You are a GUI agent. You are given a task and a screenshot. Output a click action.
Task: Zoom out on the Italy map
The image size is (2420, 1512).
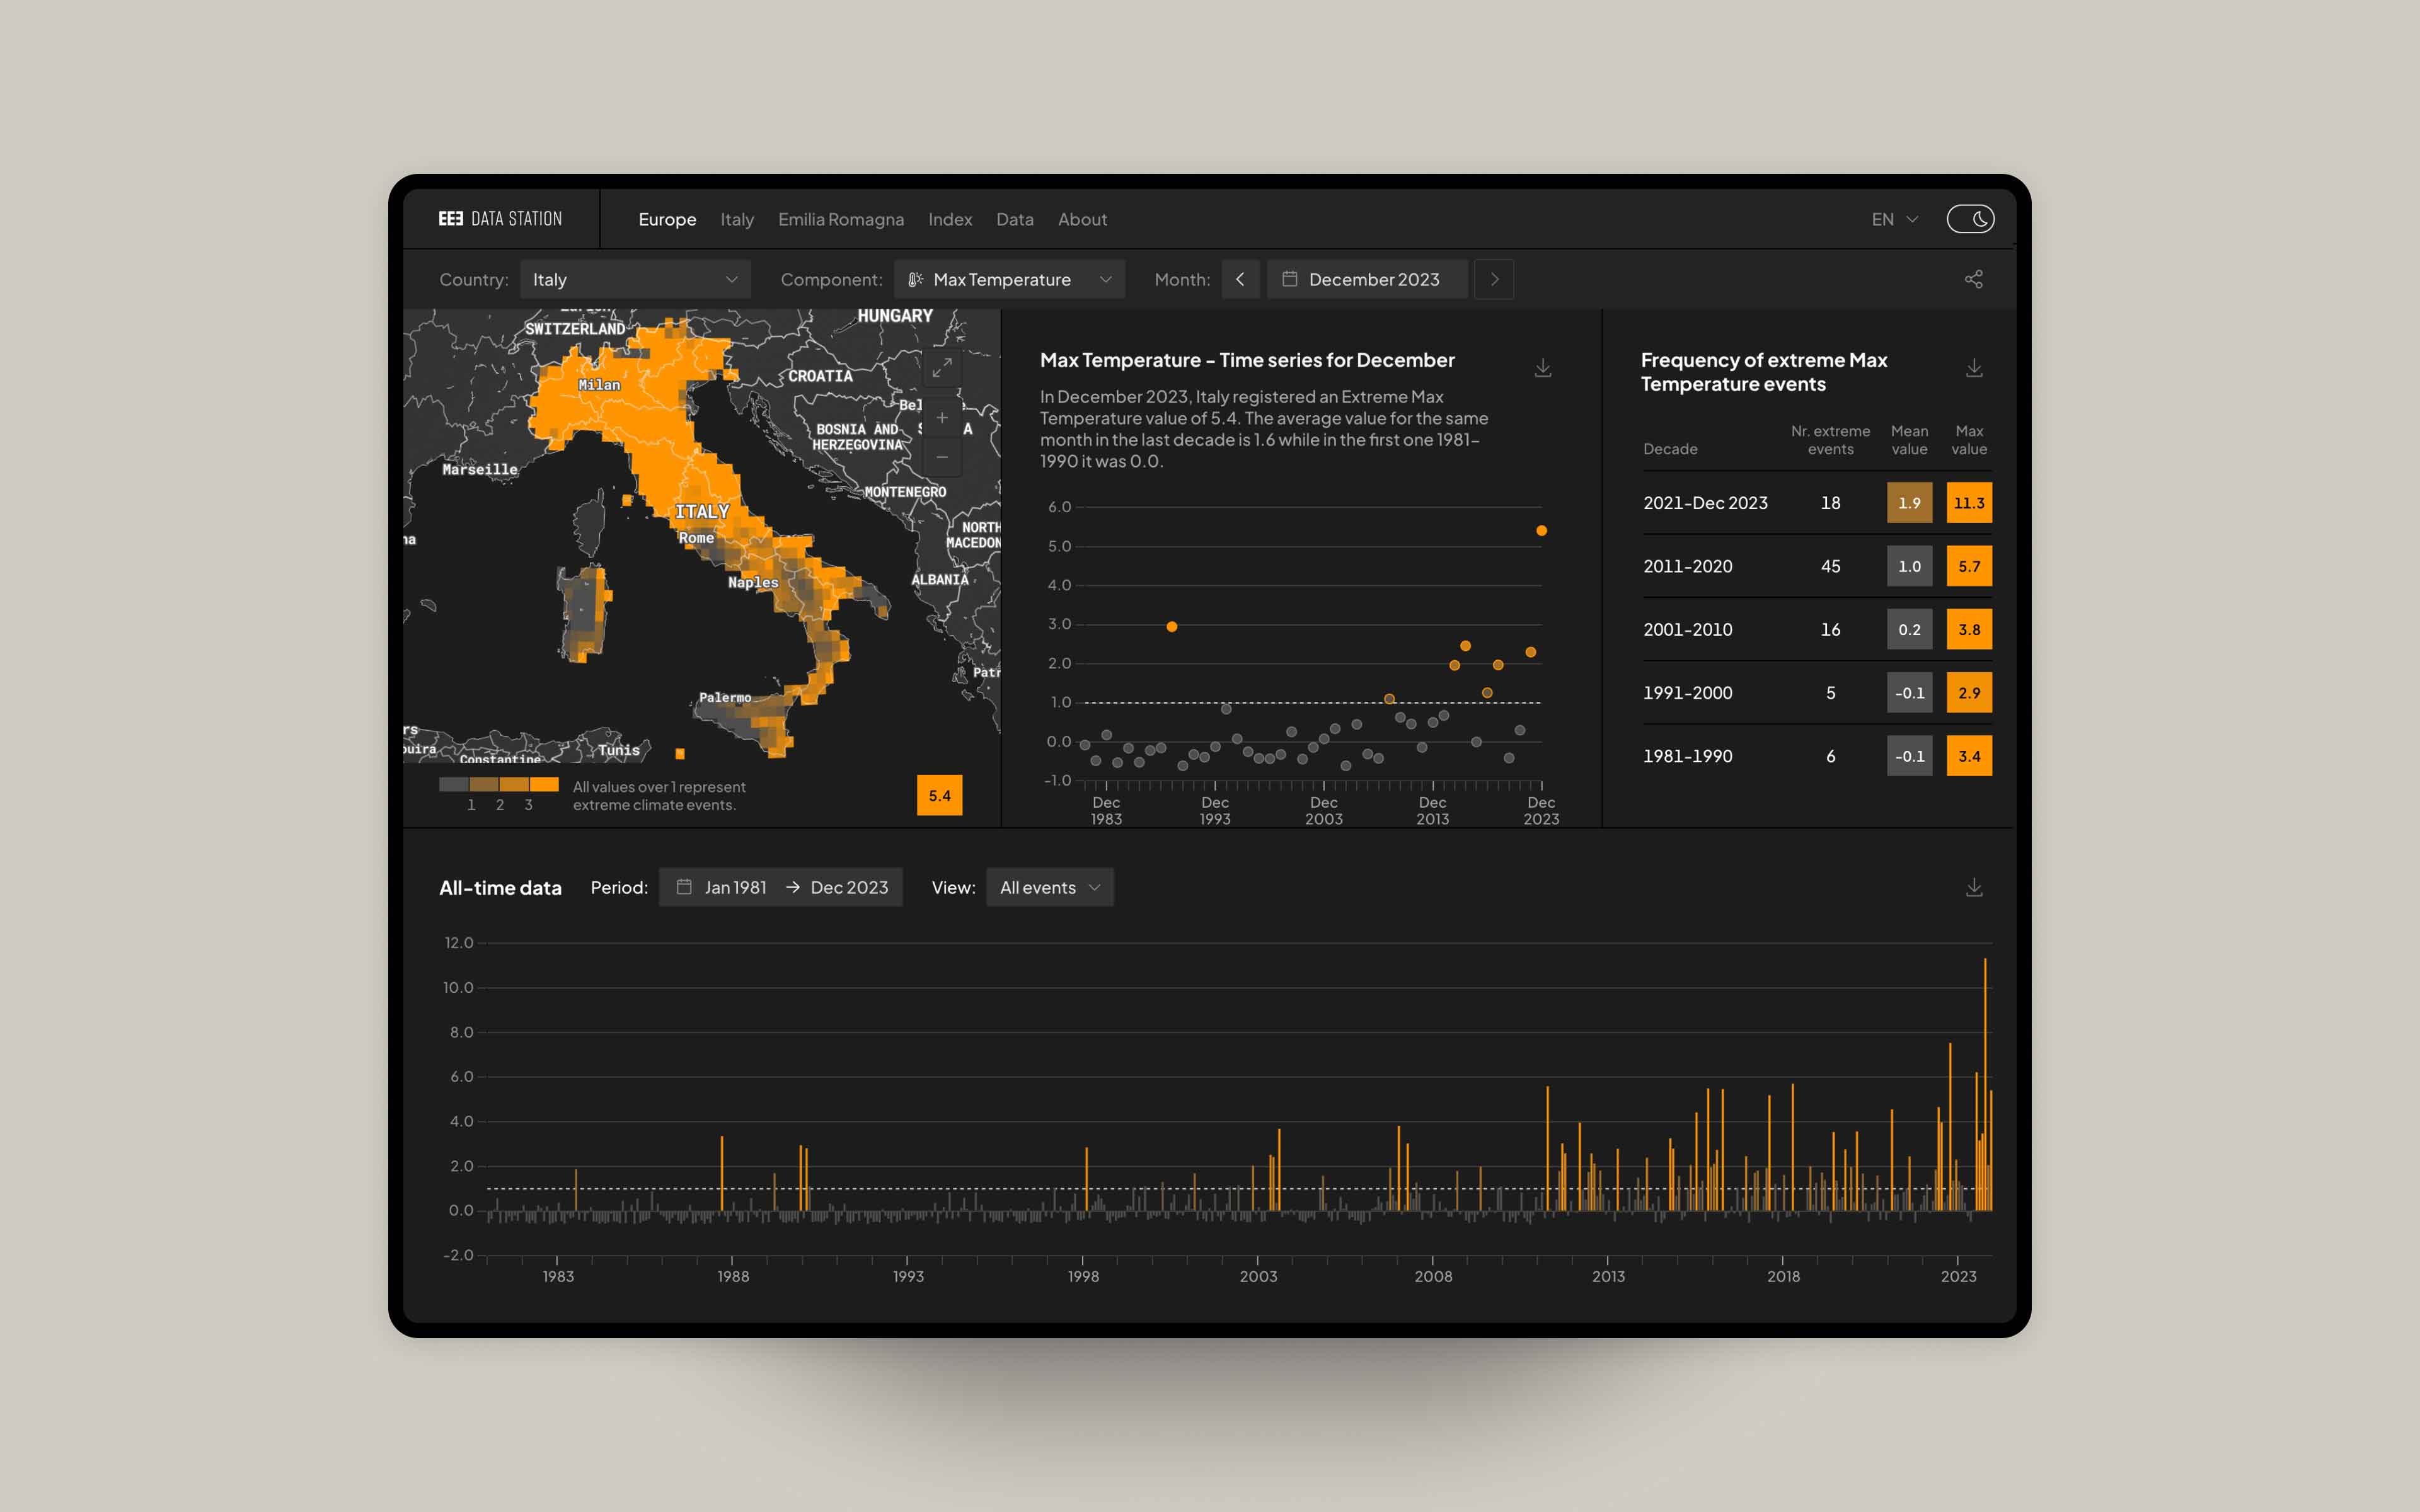(x=941, y=456)
